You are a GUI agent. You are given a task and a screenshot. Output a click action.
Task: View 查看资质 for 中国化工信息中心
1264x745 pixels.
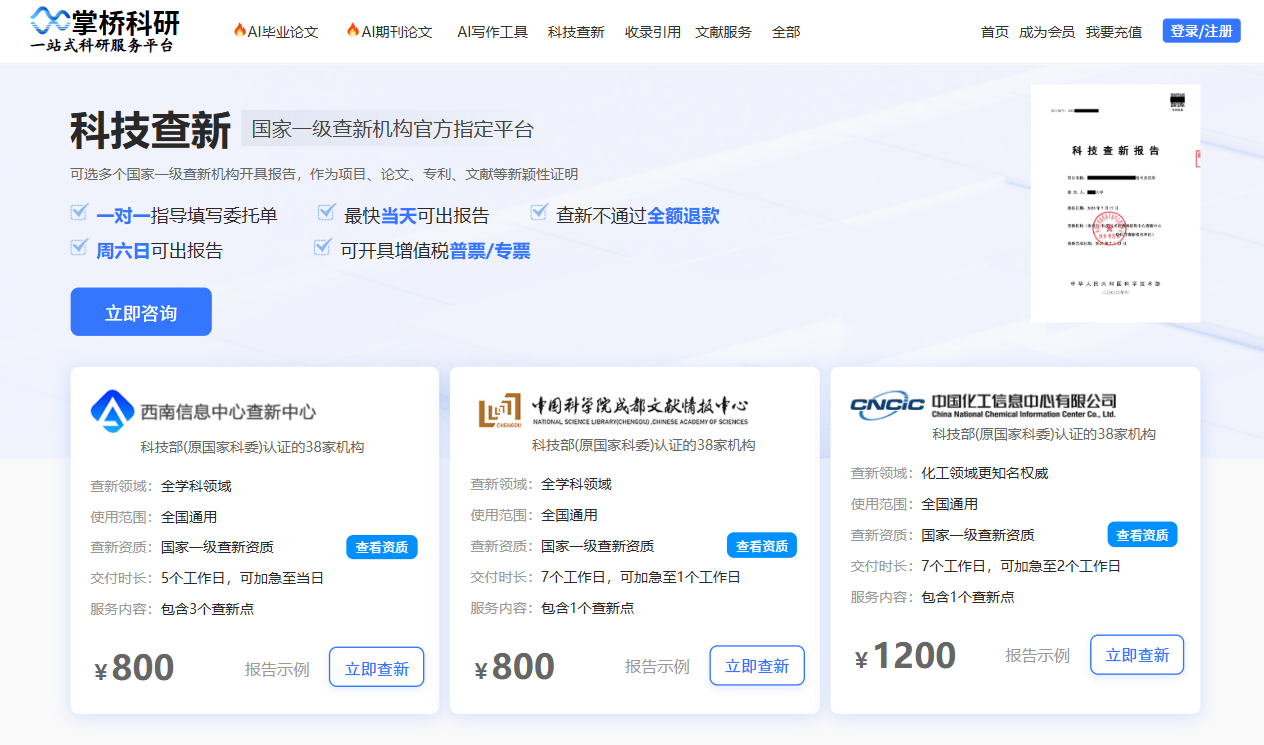point(1142,535)
